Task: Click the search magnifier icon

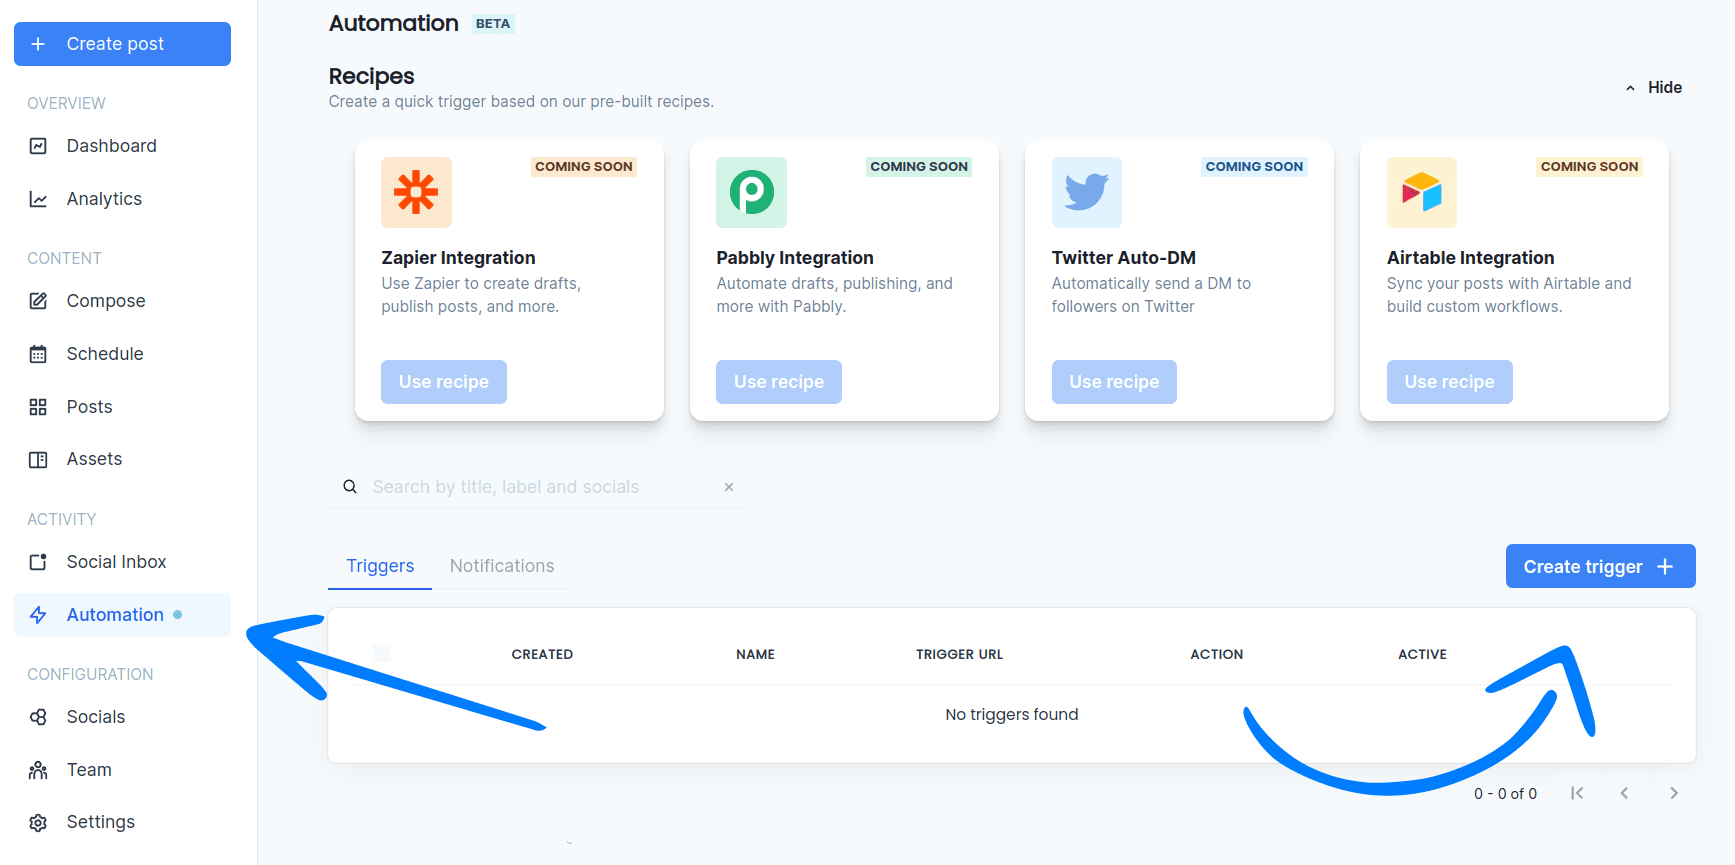Action: pyautogui.click(x=350, y=487)
